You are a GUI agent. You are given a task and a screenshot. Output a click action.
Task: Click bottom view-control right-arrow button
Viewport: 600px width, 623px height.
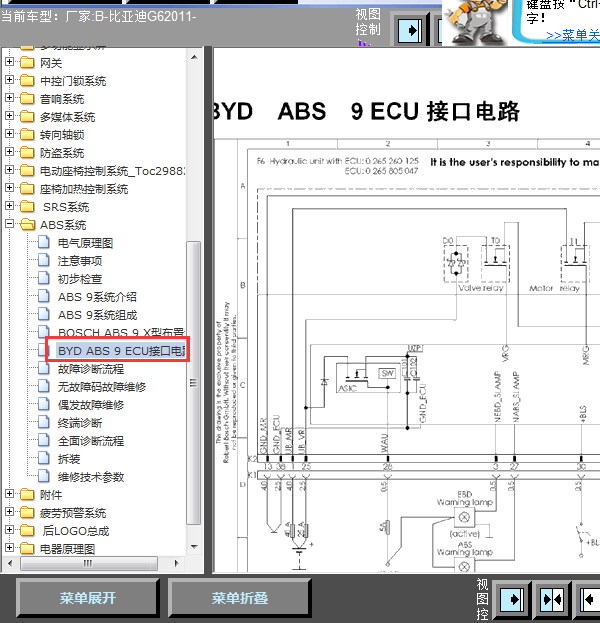[511, 599]
